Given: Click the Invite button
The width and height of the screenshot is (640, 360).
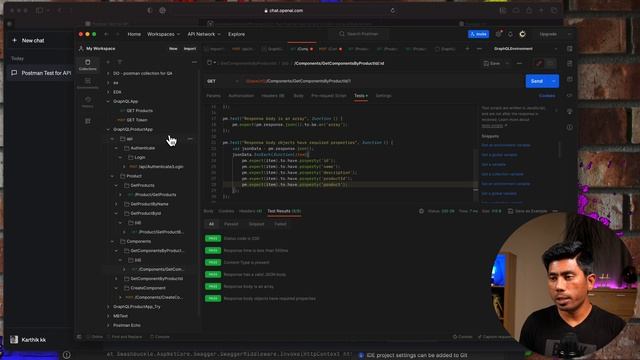Looking at the screenshot, I should click(x=478, y=34).
